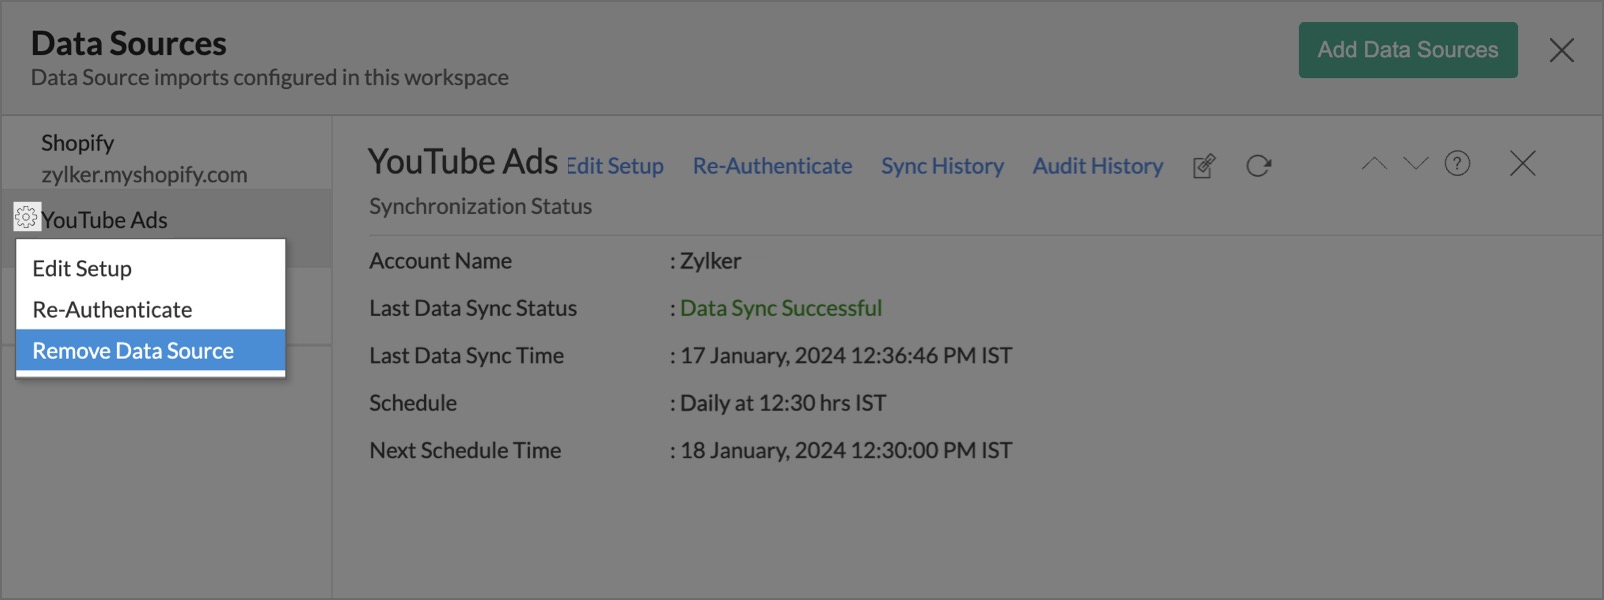This screenshot has width=1604, height=600.
Task: Click the Last Data Sync Time value
Action: pos(846,356)
